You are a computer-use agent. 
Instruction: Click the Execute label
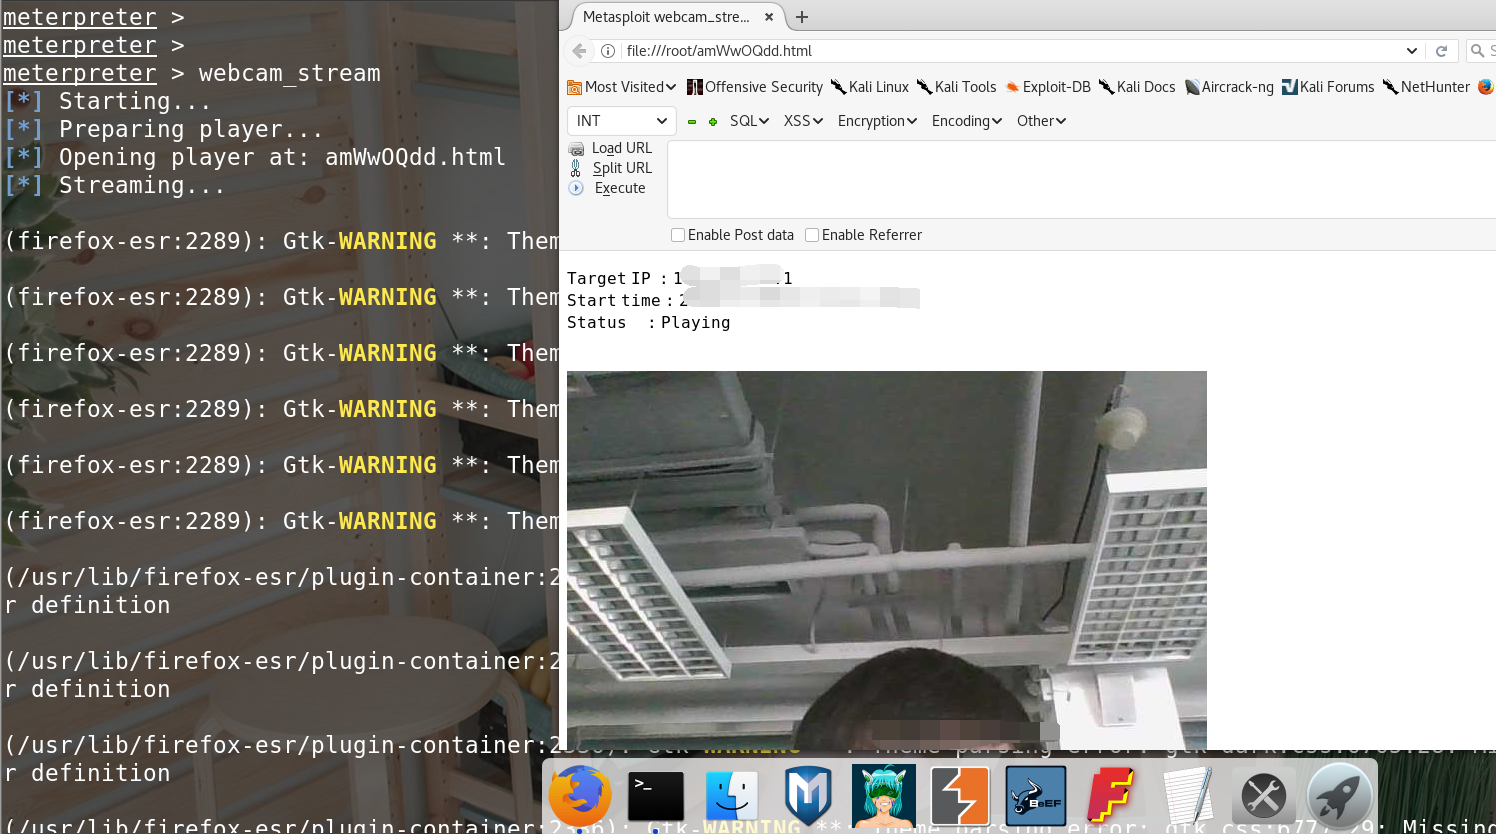point(620,188)
